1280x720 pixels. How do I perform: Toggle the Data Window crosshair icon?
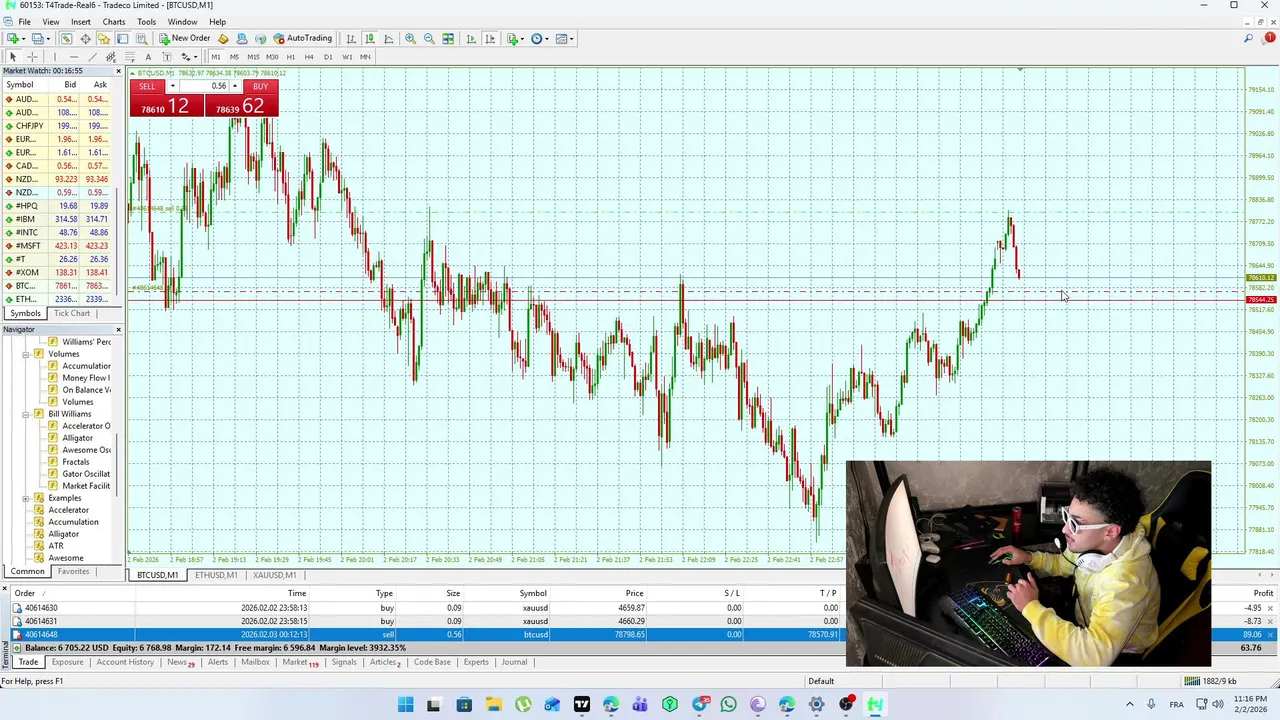pos(85,38)
